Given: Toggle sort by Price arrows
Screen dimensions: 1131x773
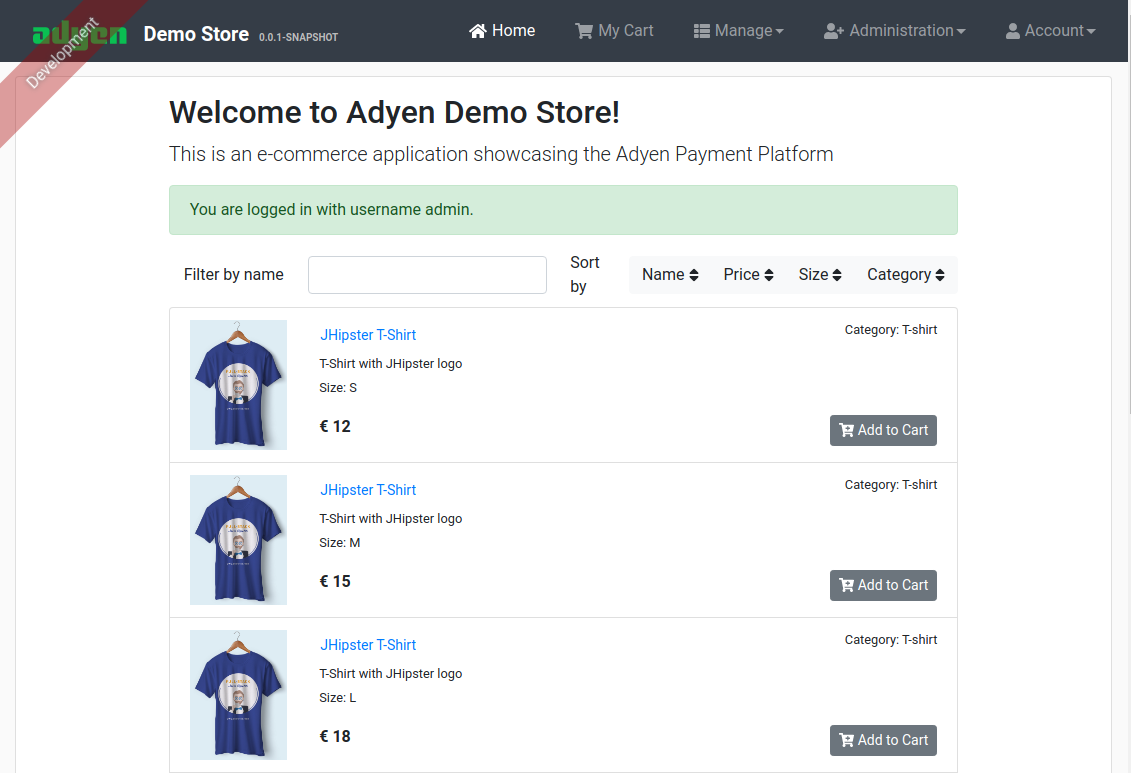Looking at the screenshot, I should (x=769, y=275).
